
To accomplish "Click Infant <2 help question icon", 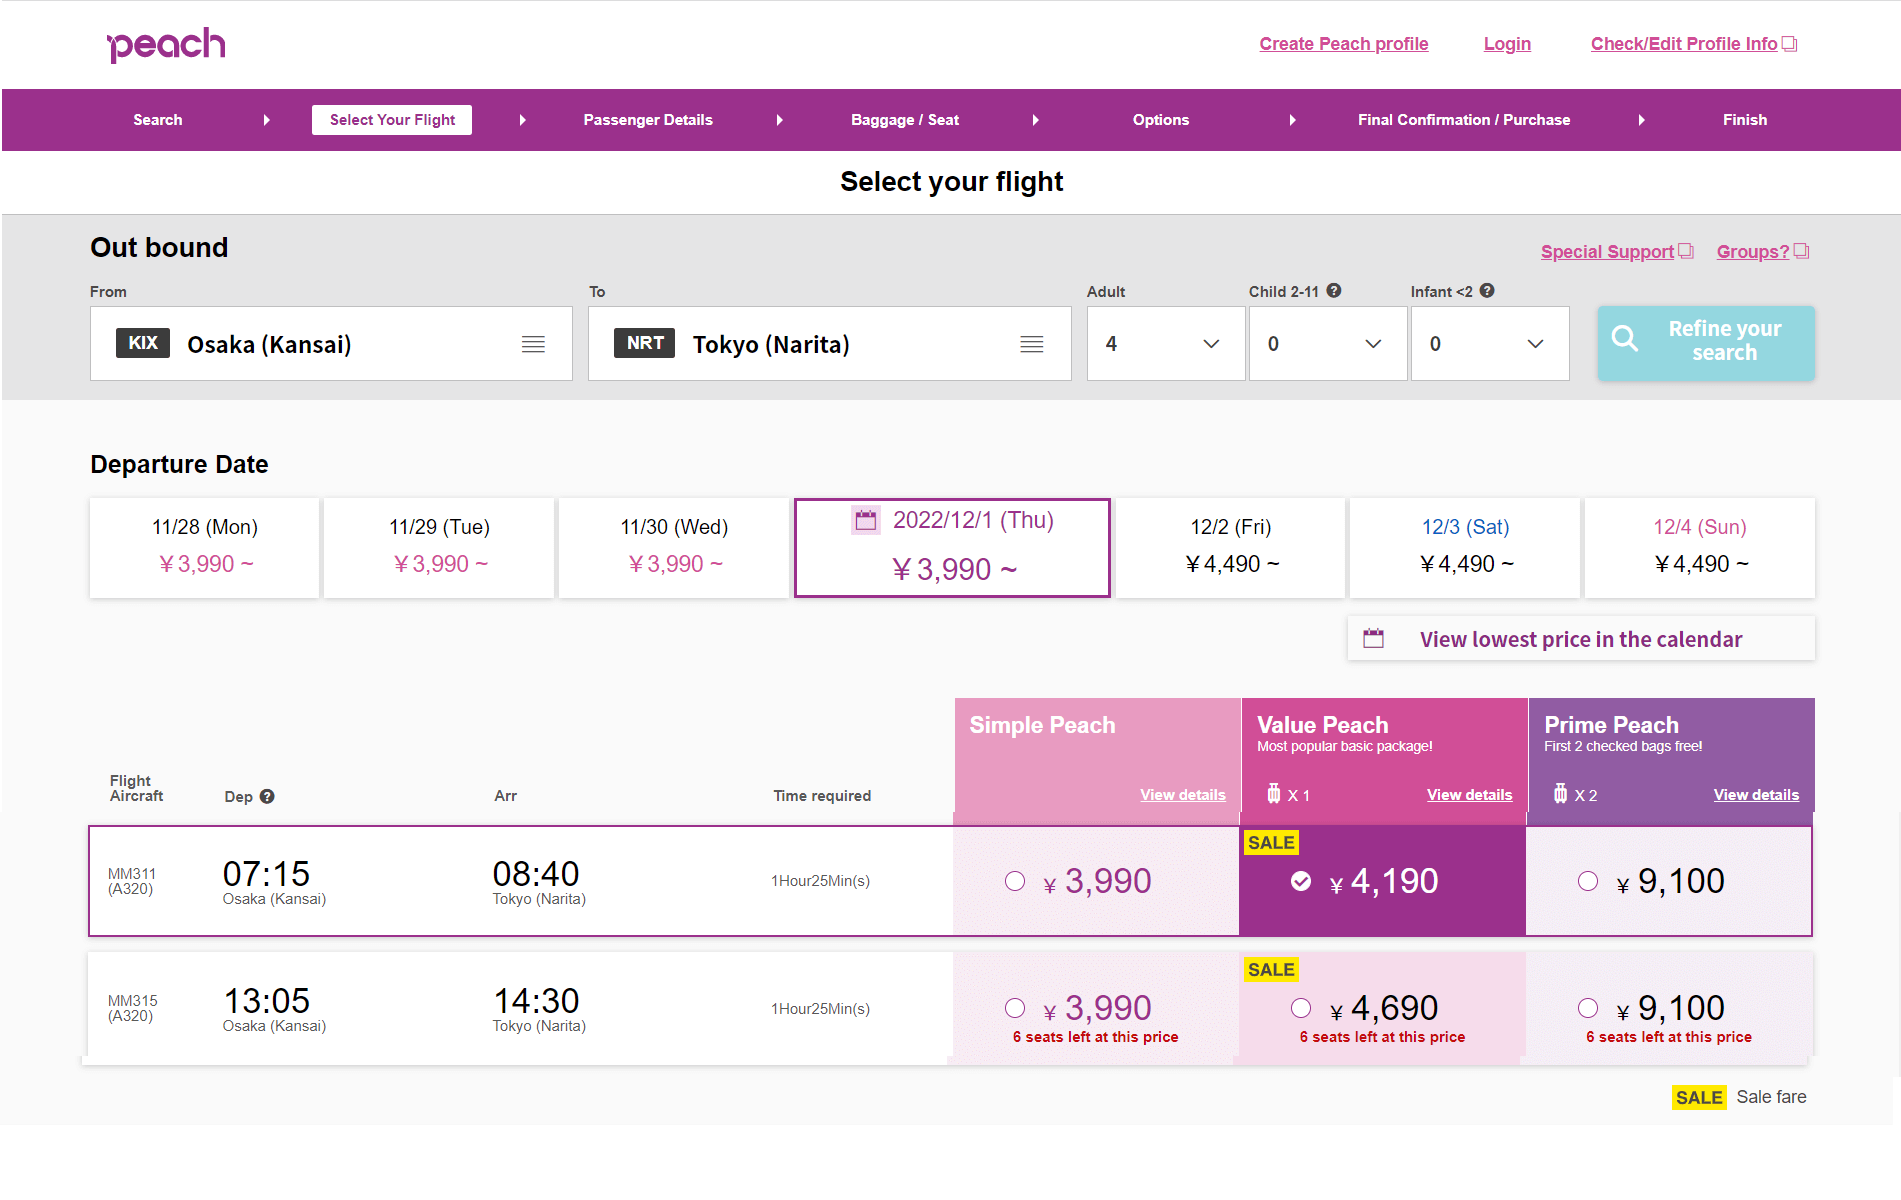I will pos(1487,291).
